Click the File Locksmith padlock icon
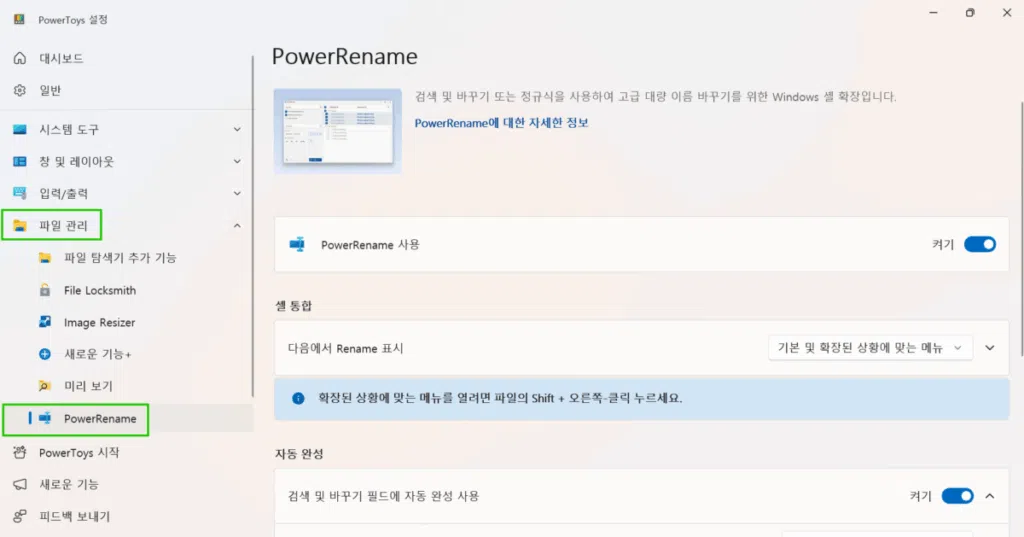 coord(44,290)
